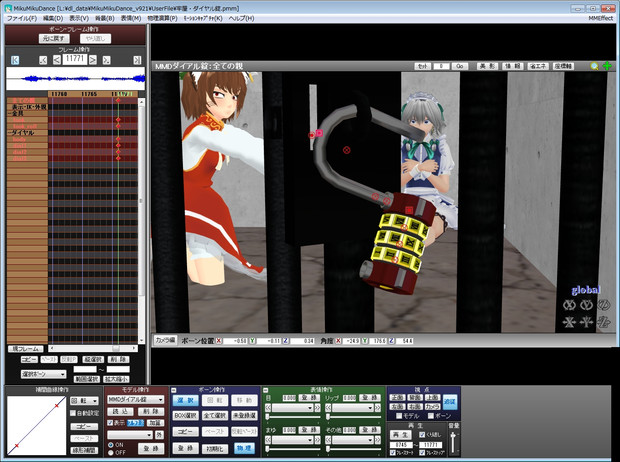Click the first global rotation axis icon
The height and width of the screenshot is (462, 620).
[x=569, y=305]
